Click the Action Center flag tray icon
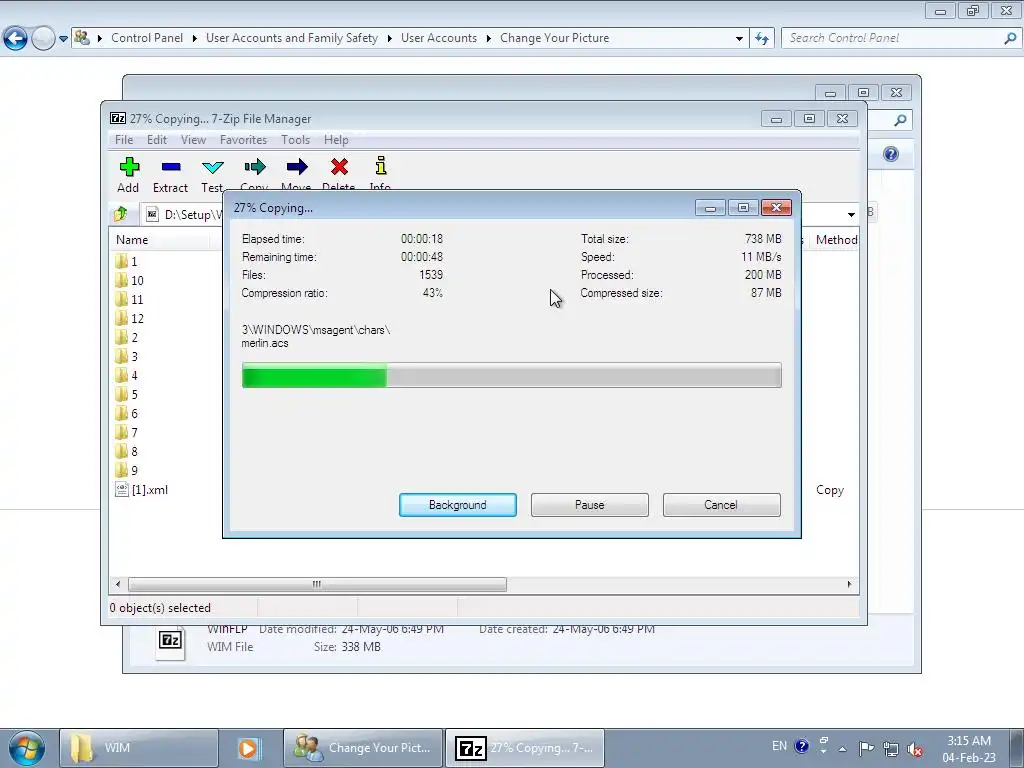Screen dimensions: 1024x768 click(x=866, y=748)
